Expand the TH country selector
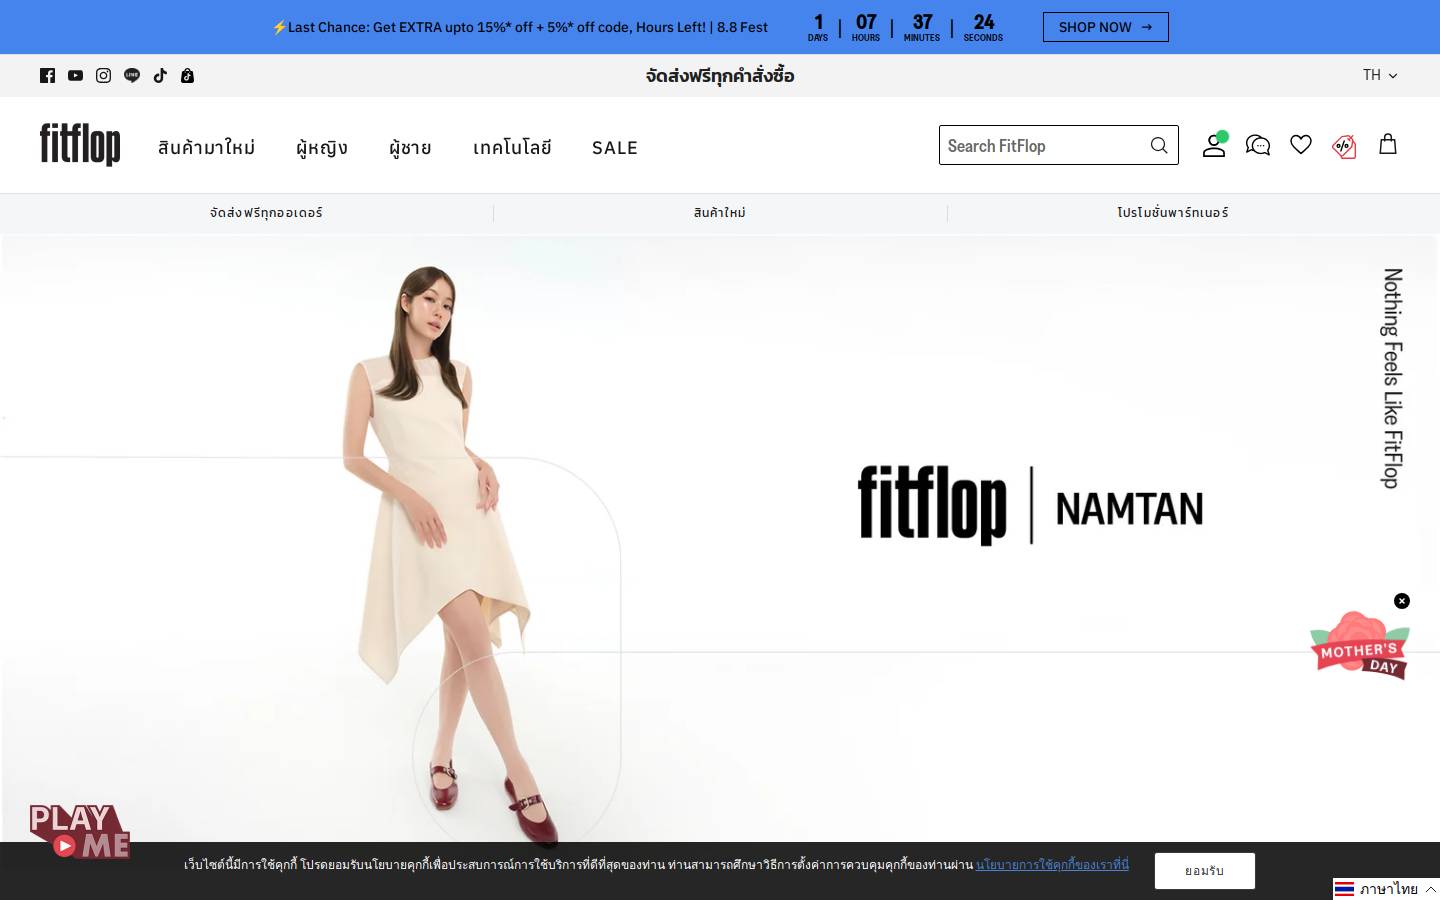Screen dimensions: 1440x900 (x=1380, y=75)
